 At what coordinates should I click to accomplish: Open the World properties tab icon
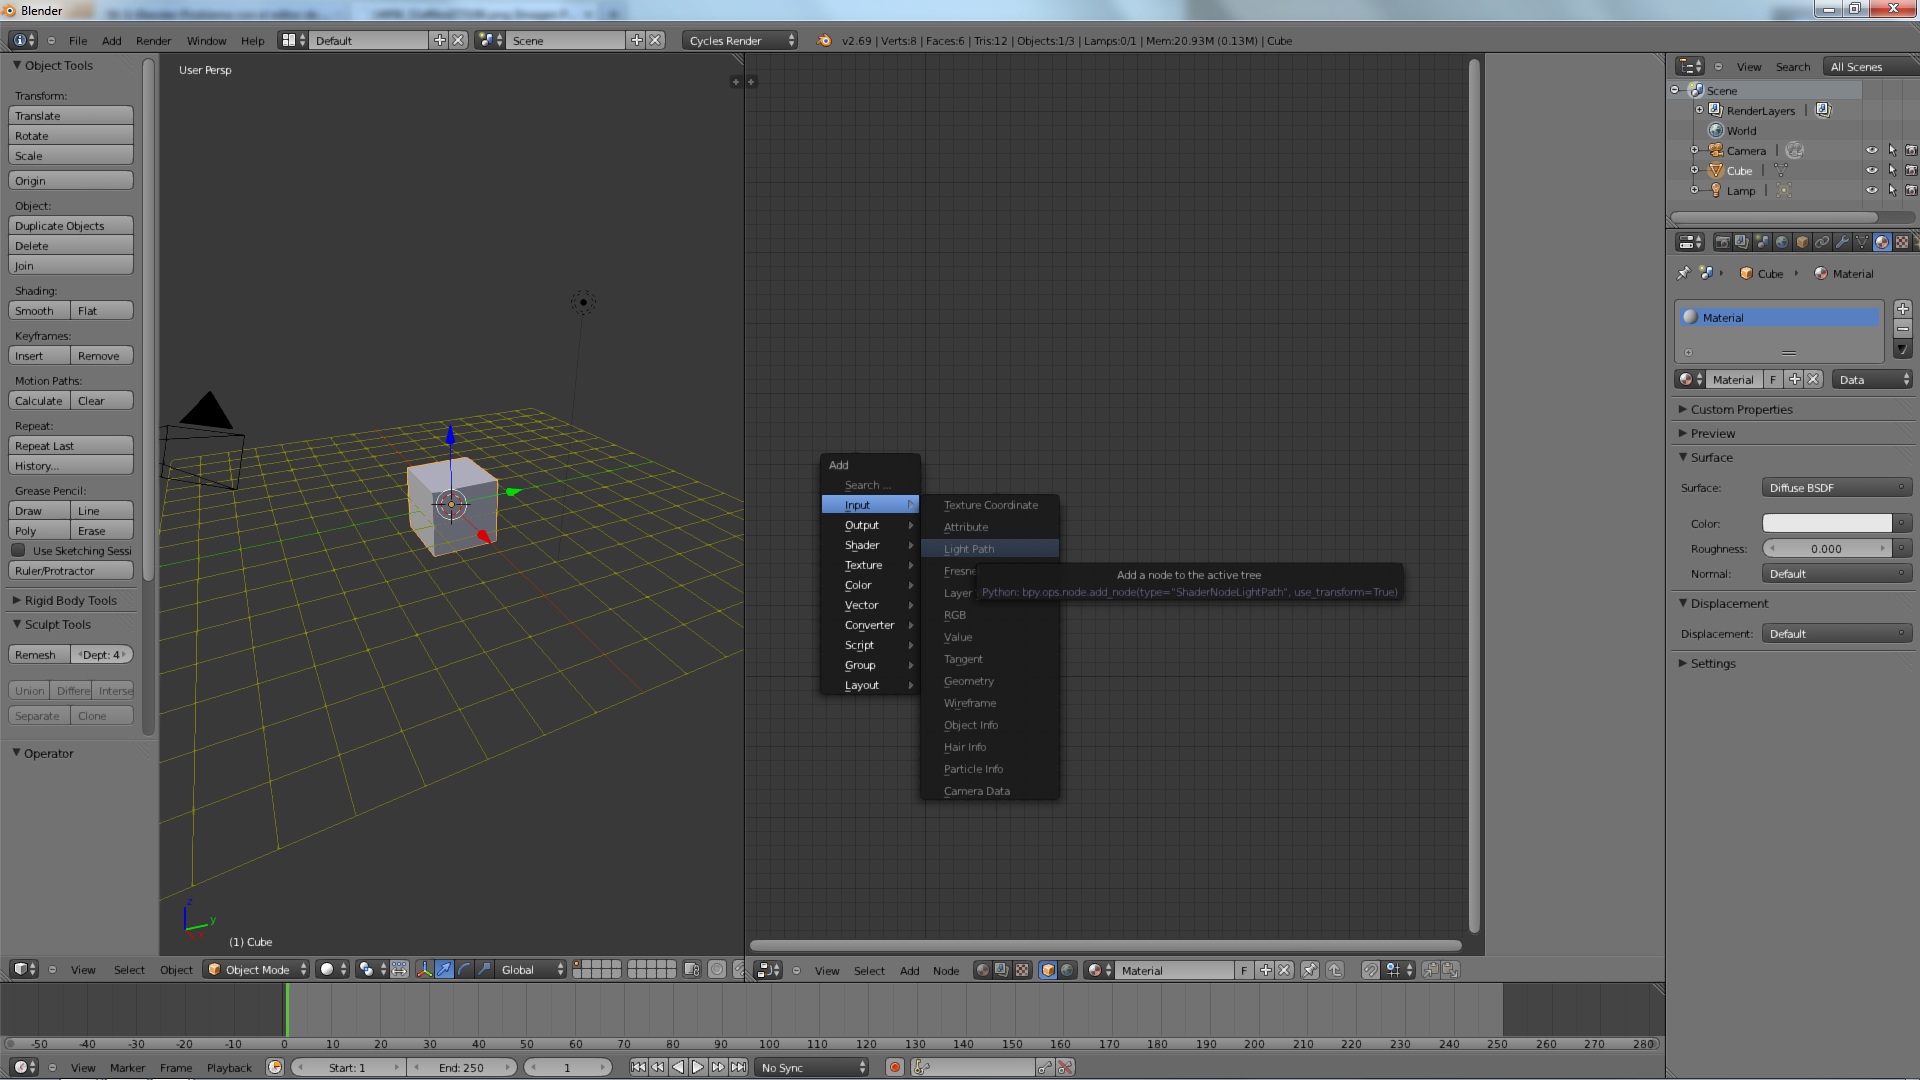pos(1782,242)
